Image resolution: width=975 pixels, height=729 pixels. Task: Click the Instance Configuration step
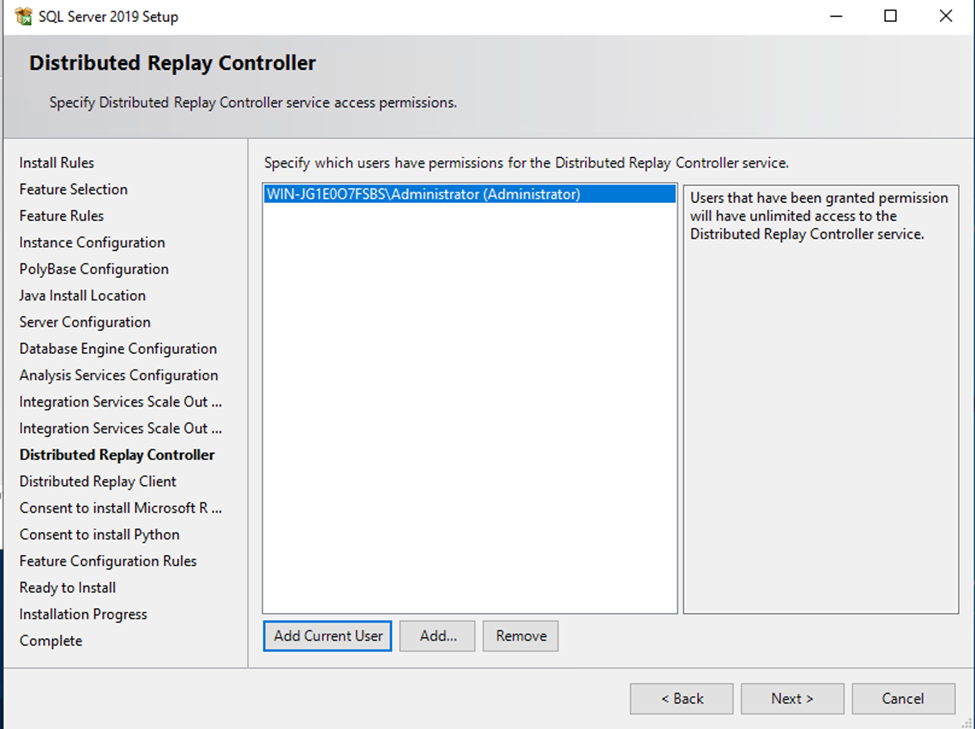[x=92, y=243]
